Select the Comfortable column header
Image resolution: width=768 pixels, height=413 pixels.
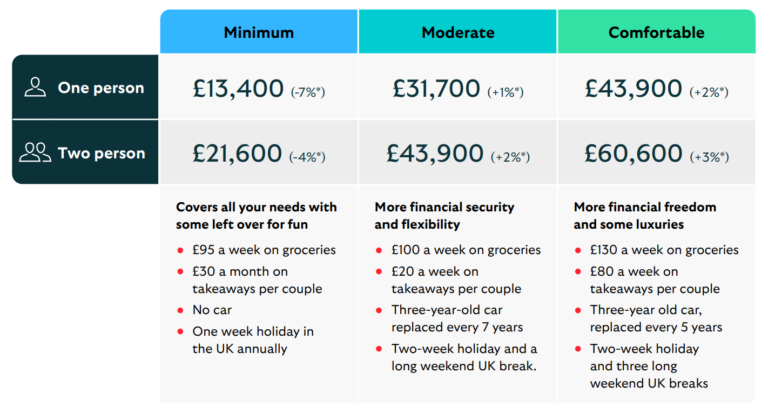pos(656,32)
